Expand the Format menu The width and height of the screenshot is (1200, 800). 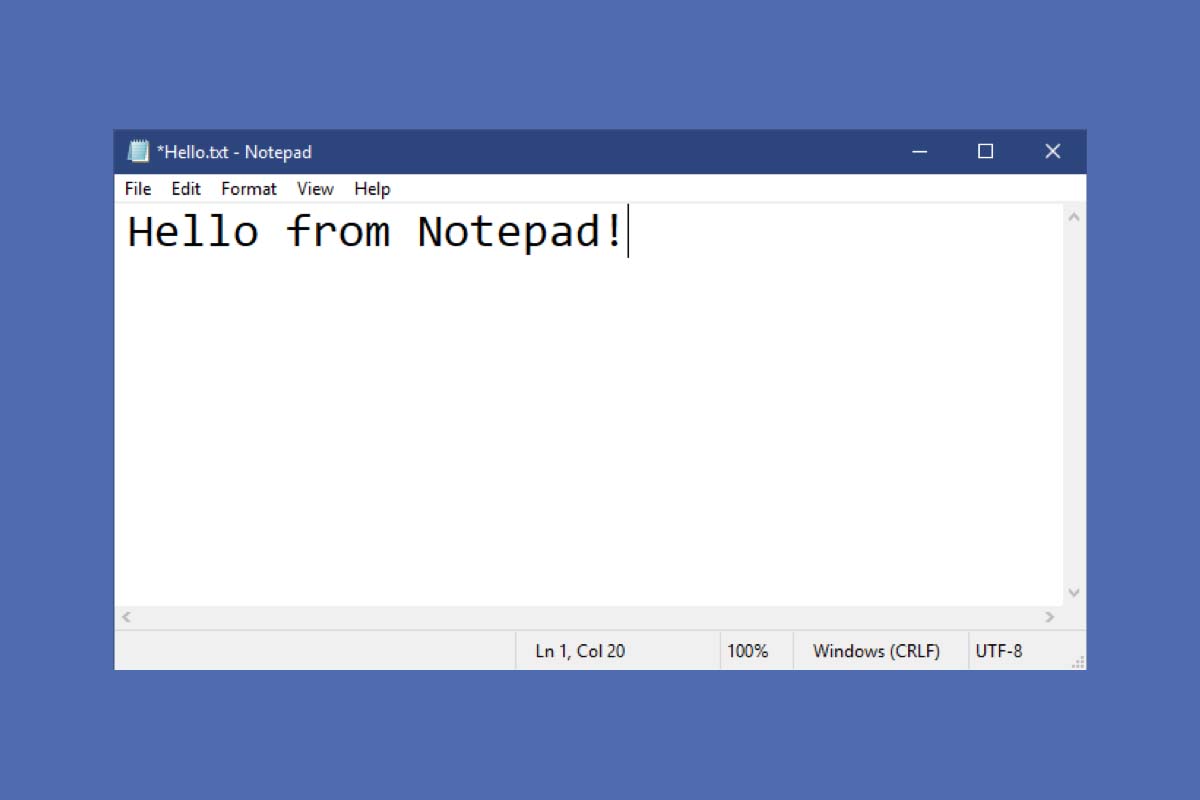coord(249,189)
